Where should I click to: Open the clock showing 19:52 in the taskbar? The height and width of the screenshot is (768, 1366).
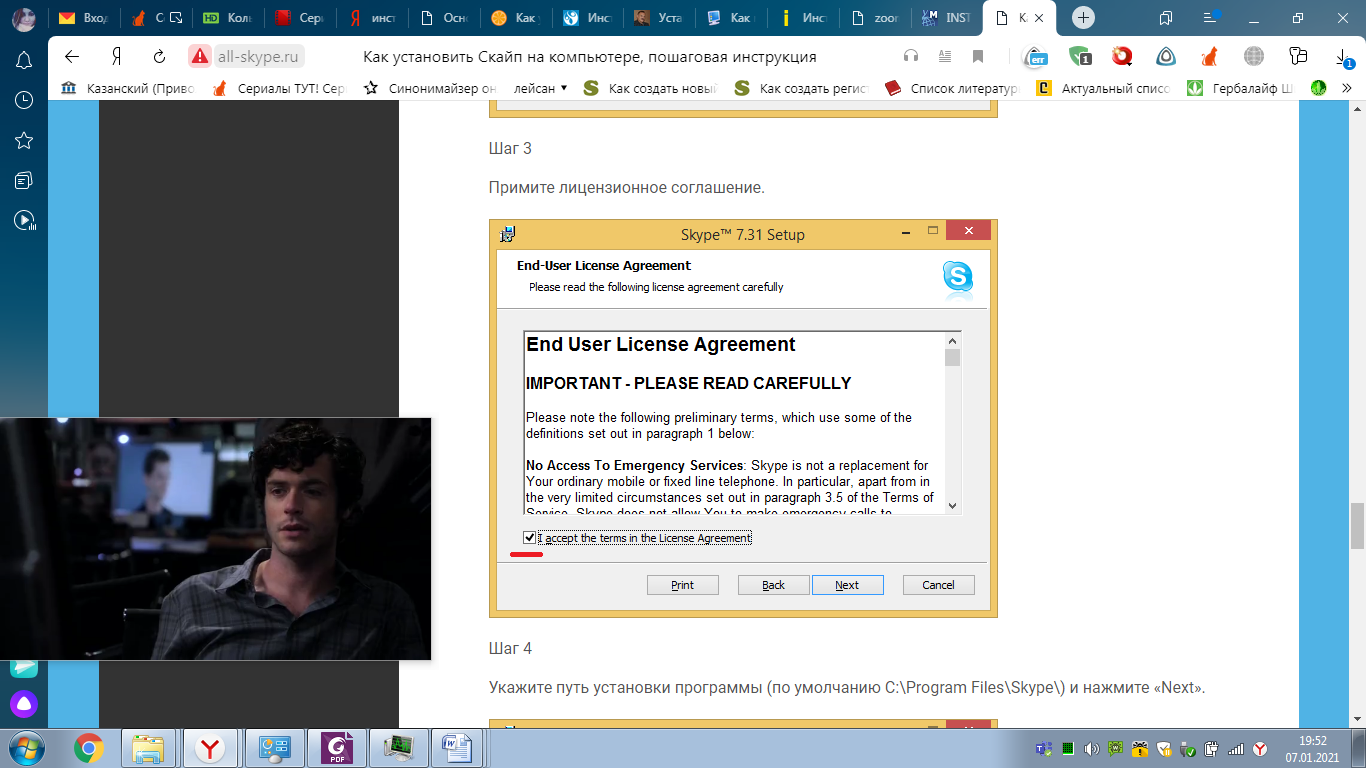point(1311,748)
